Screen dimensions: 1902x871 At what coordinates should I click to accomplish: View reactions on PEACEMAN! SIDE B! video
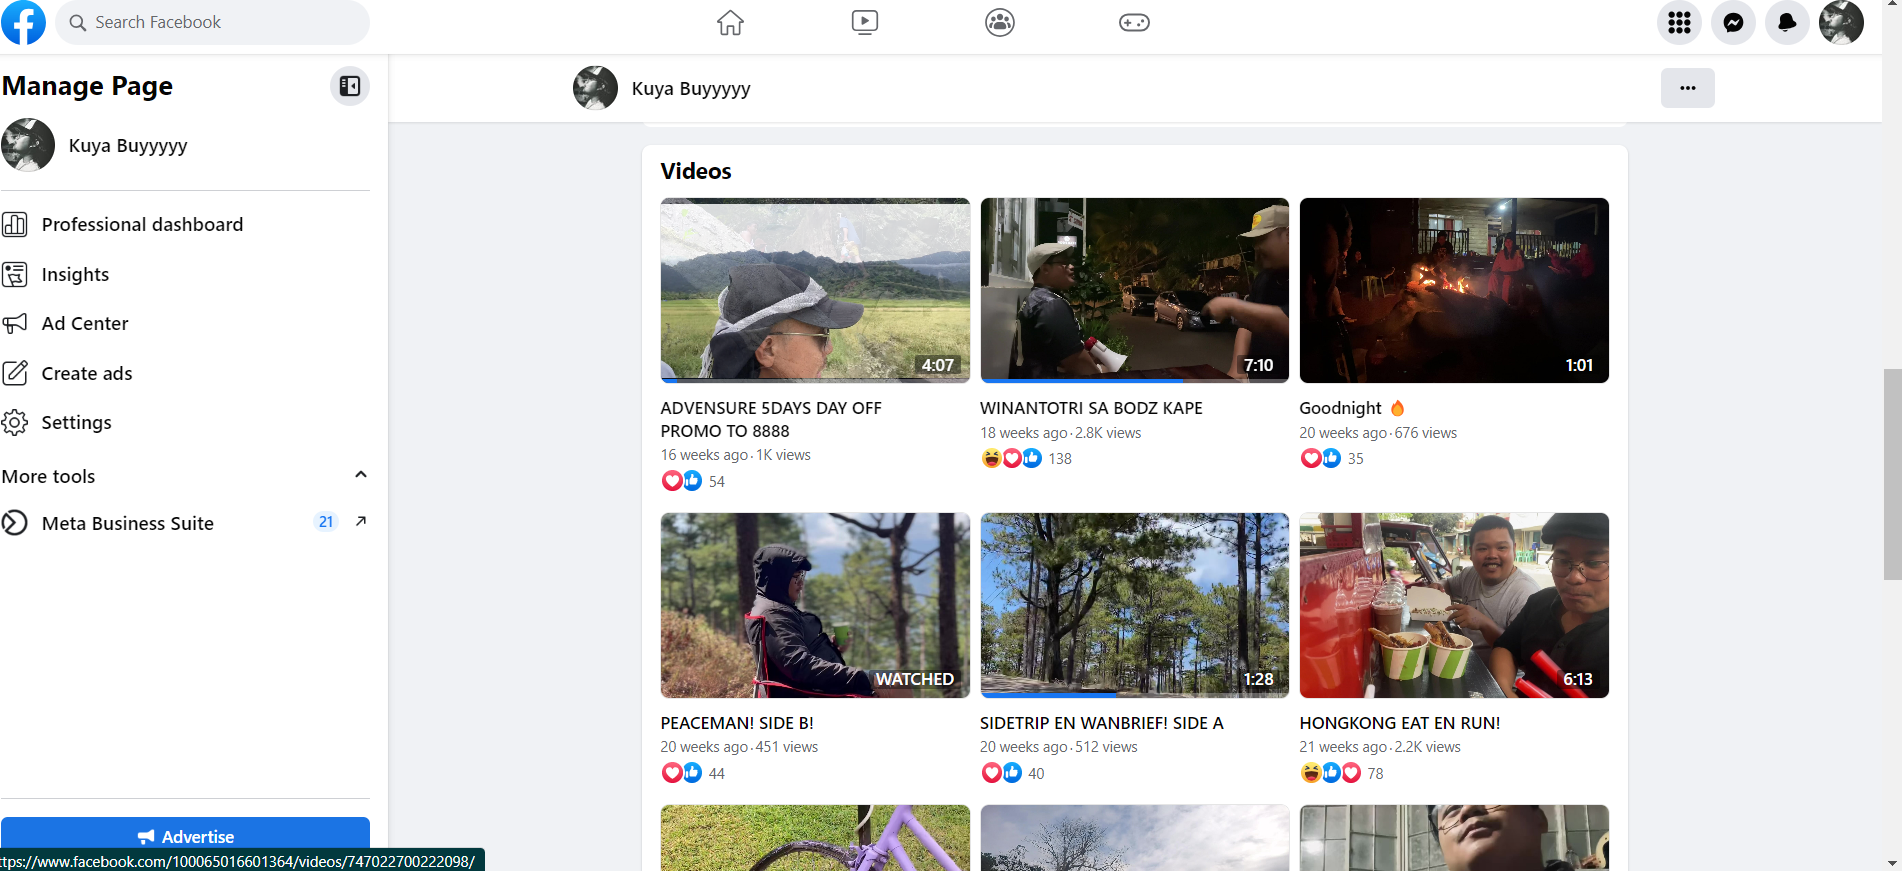(693, 773)
